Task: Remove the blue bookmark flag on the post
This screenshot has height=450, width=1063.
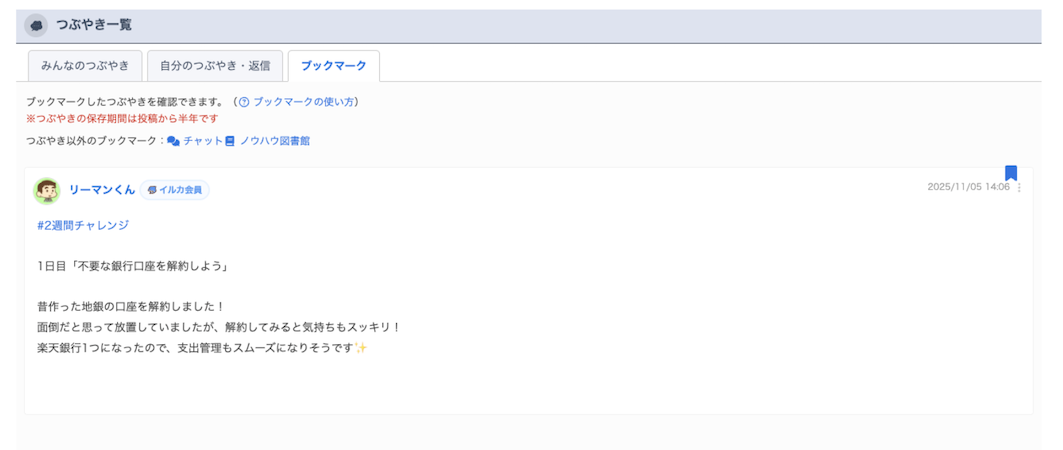Action: coord(1011,173)
